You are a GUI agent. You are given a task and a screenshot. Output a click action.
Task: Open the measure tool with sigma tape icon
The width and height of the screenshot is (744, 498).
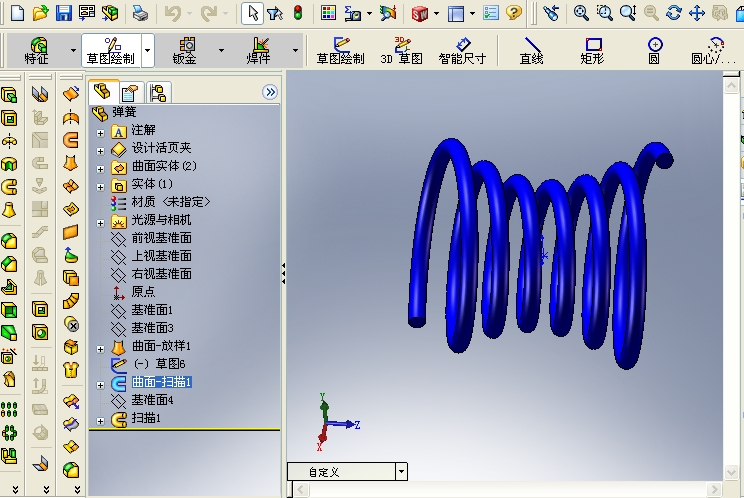coord(353,13)
